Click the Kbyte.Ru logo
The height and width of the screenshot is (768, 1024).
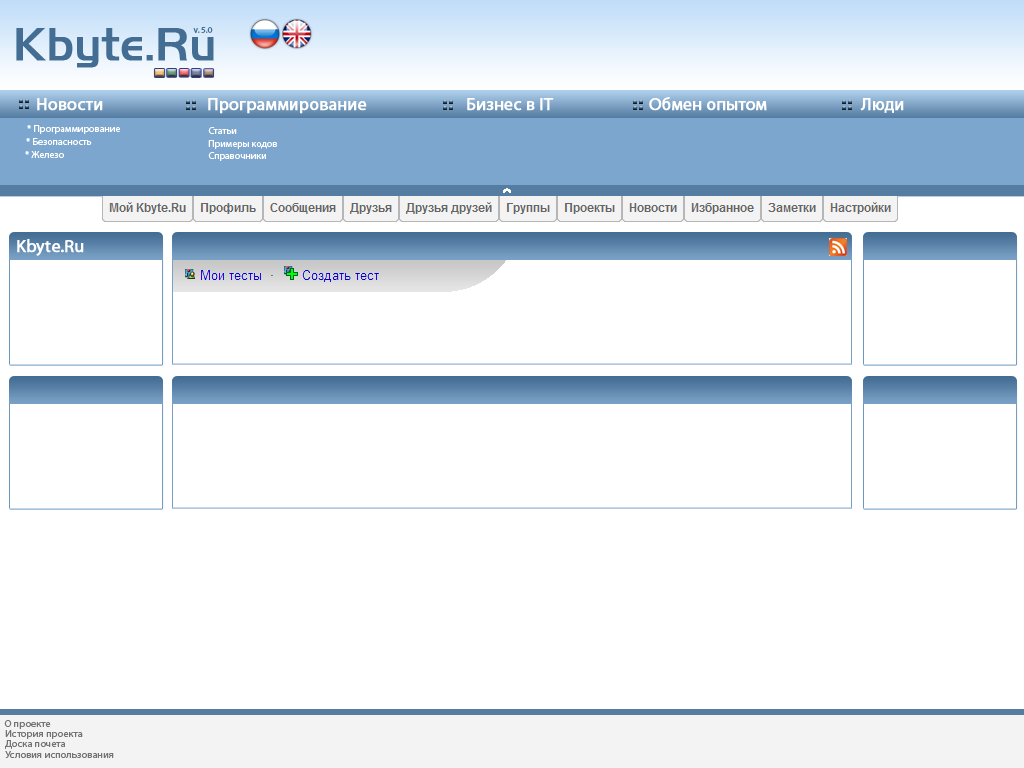click(114, 46)
